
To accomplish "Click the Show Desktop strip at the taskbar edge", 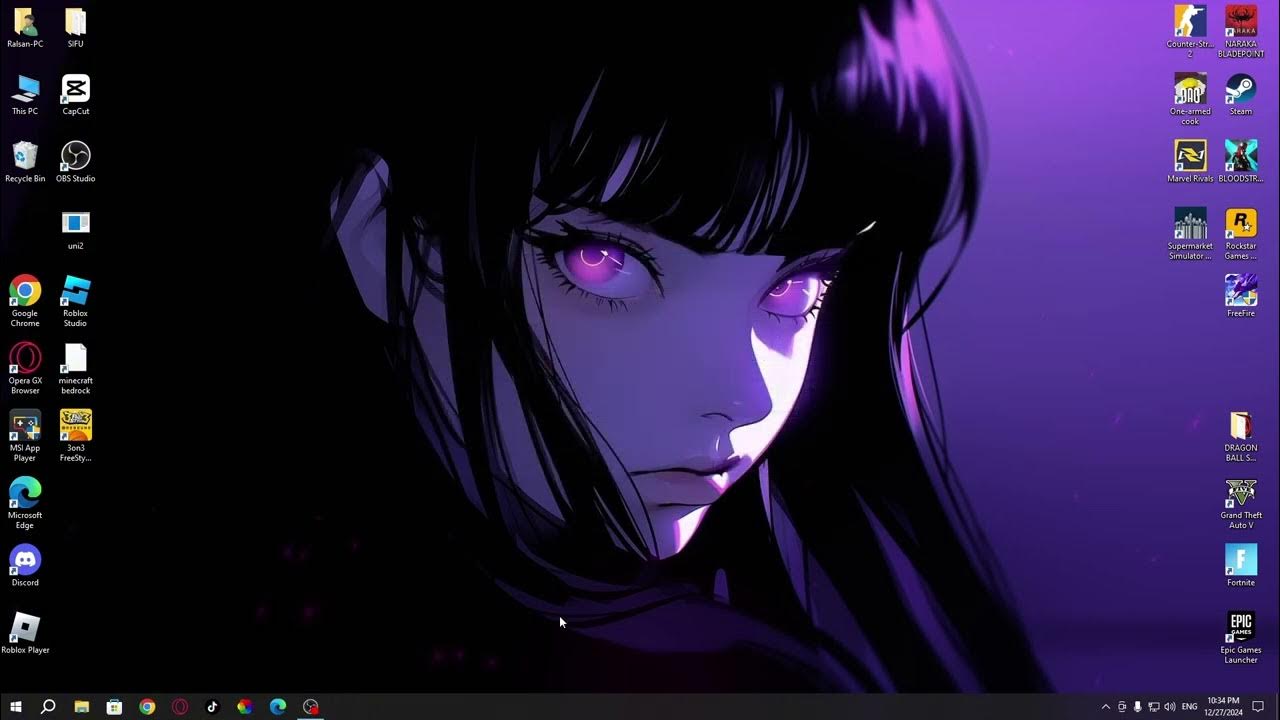I will [1277, 707].
